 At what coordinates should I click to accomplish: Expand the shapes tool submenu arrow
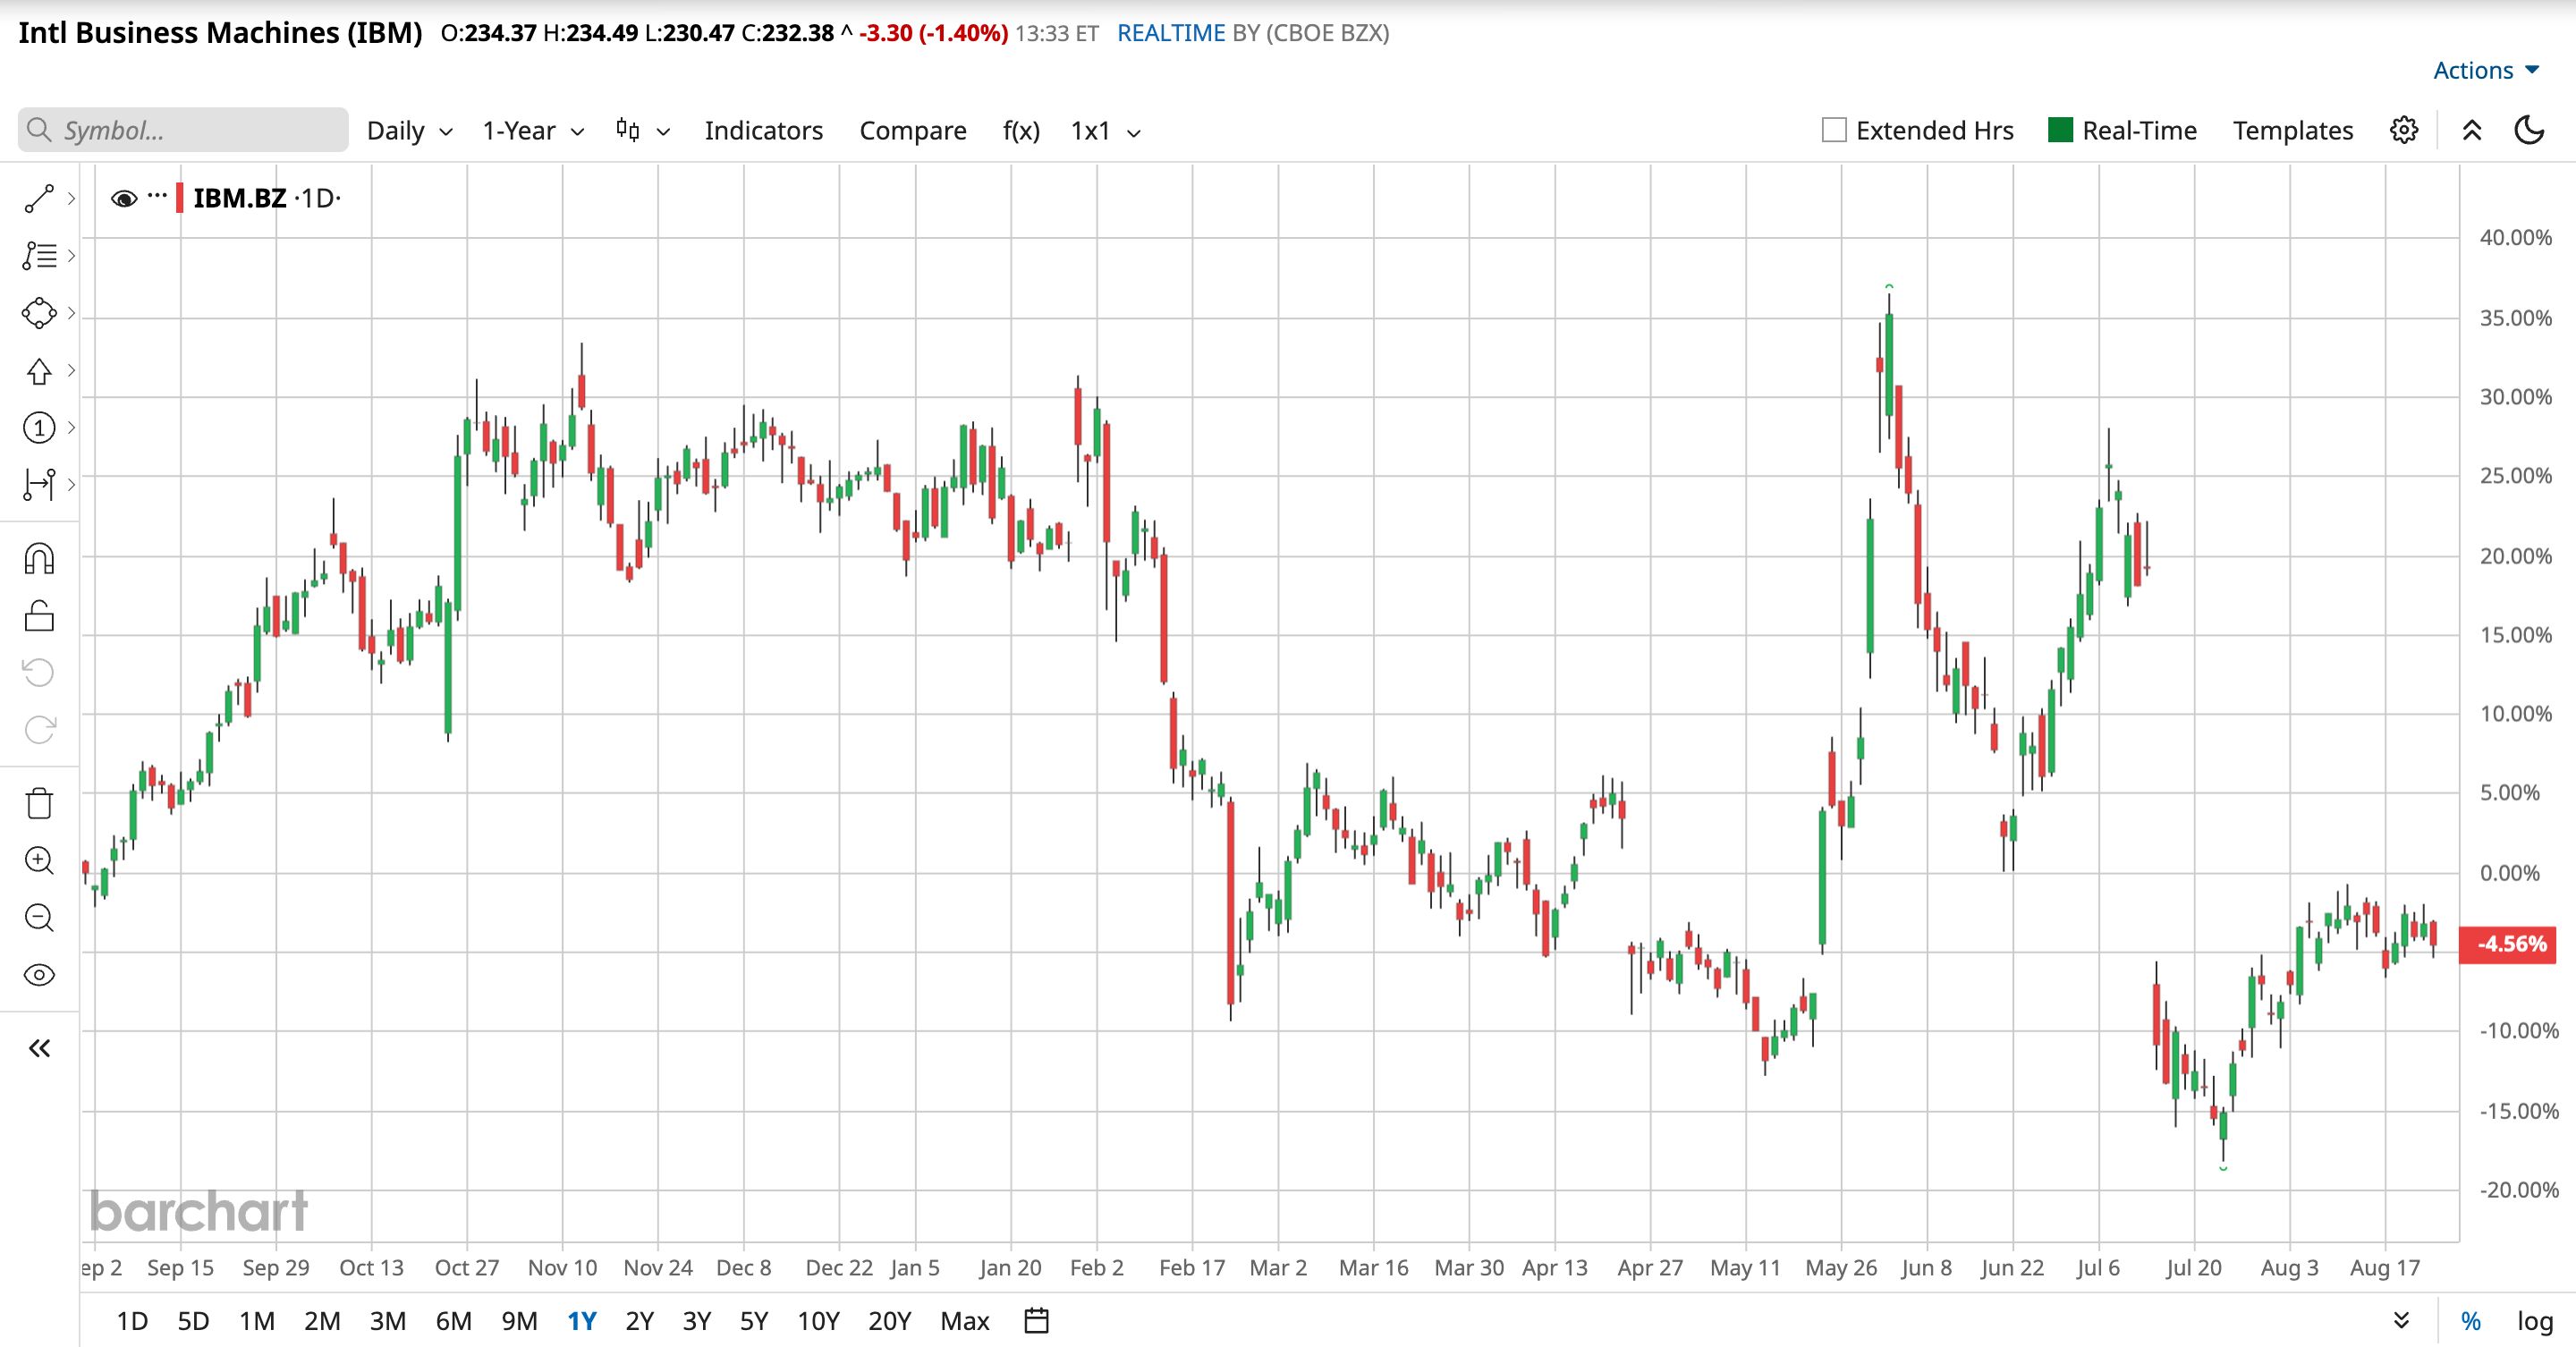tap(71, 313)
